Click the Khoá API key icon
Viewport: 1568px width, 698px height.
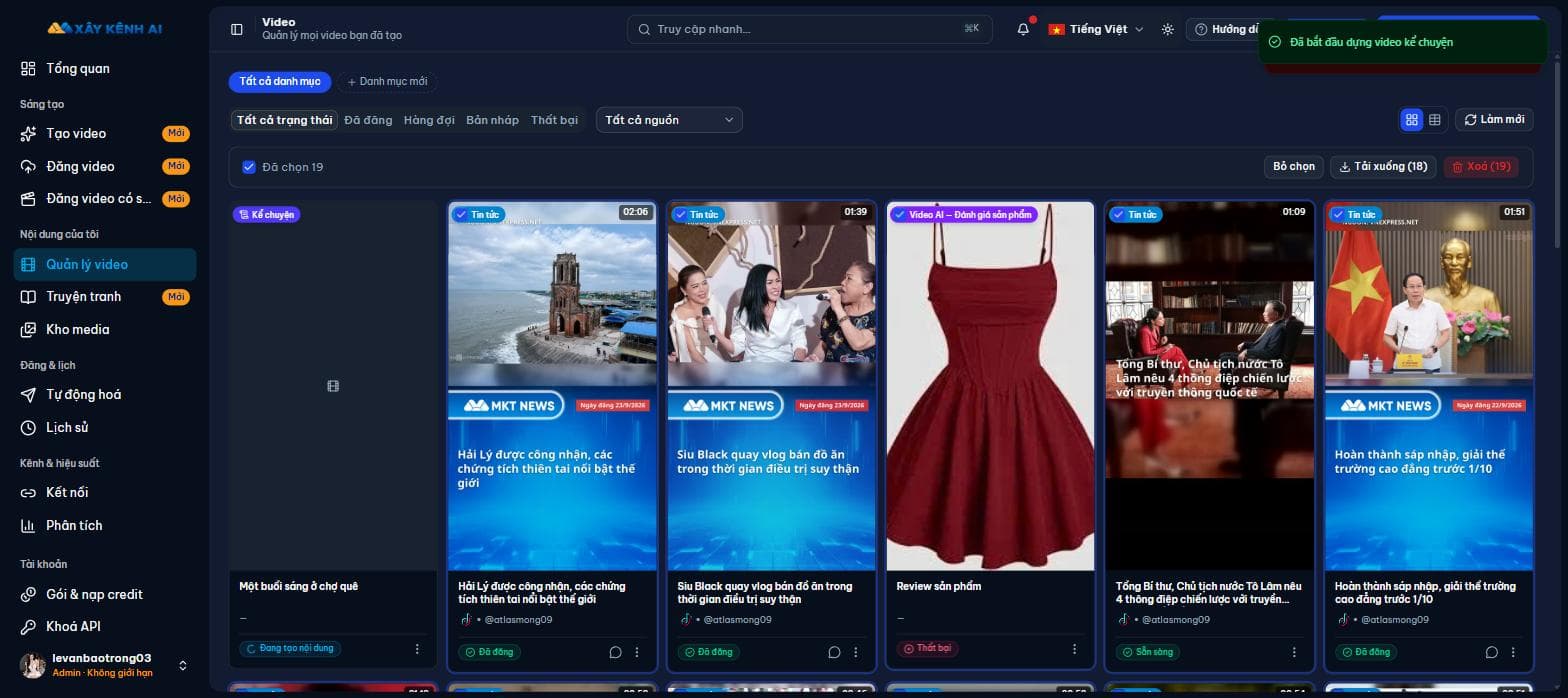point(28,626)
